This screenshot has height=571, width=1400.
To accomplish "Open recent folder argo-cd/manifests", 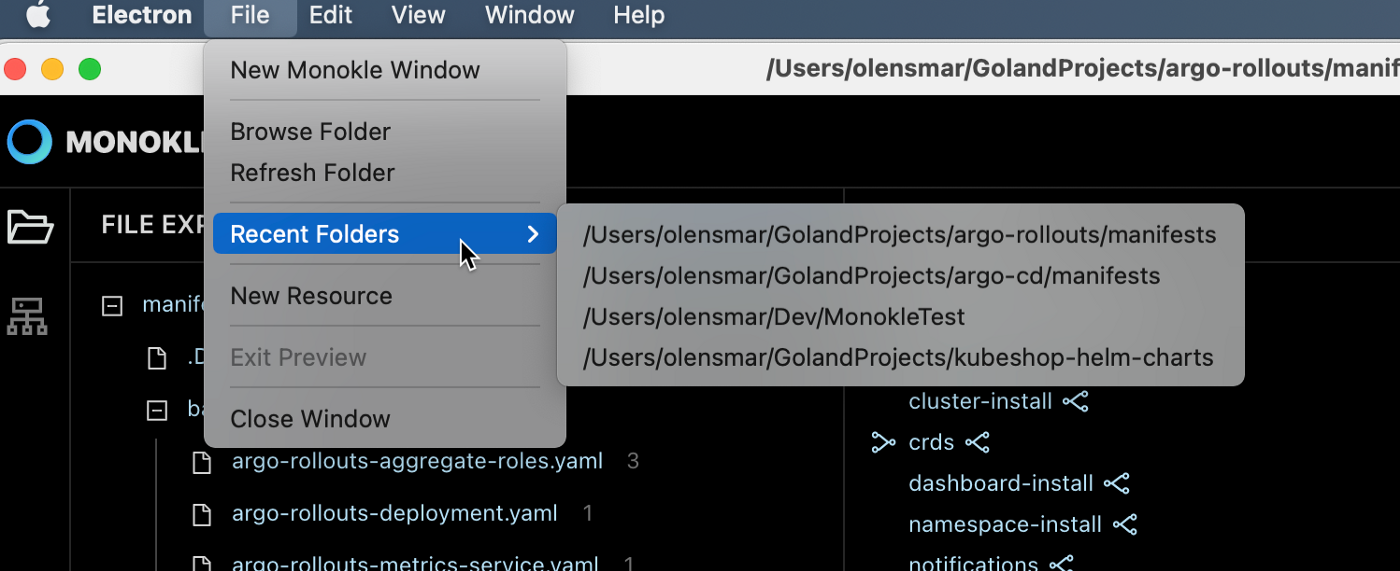I will click(900, 276).
